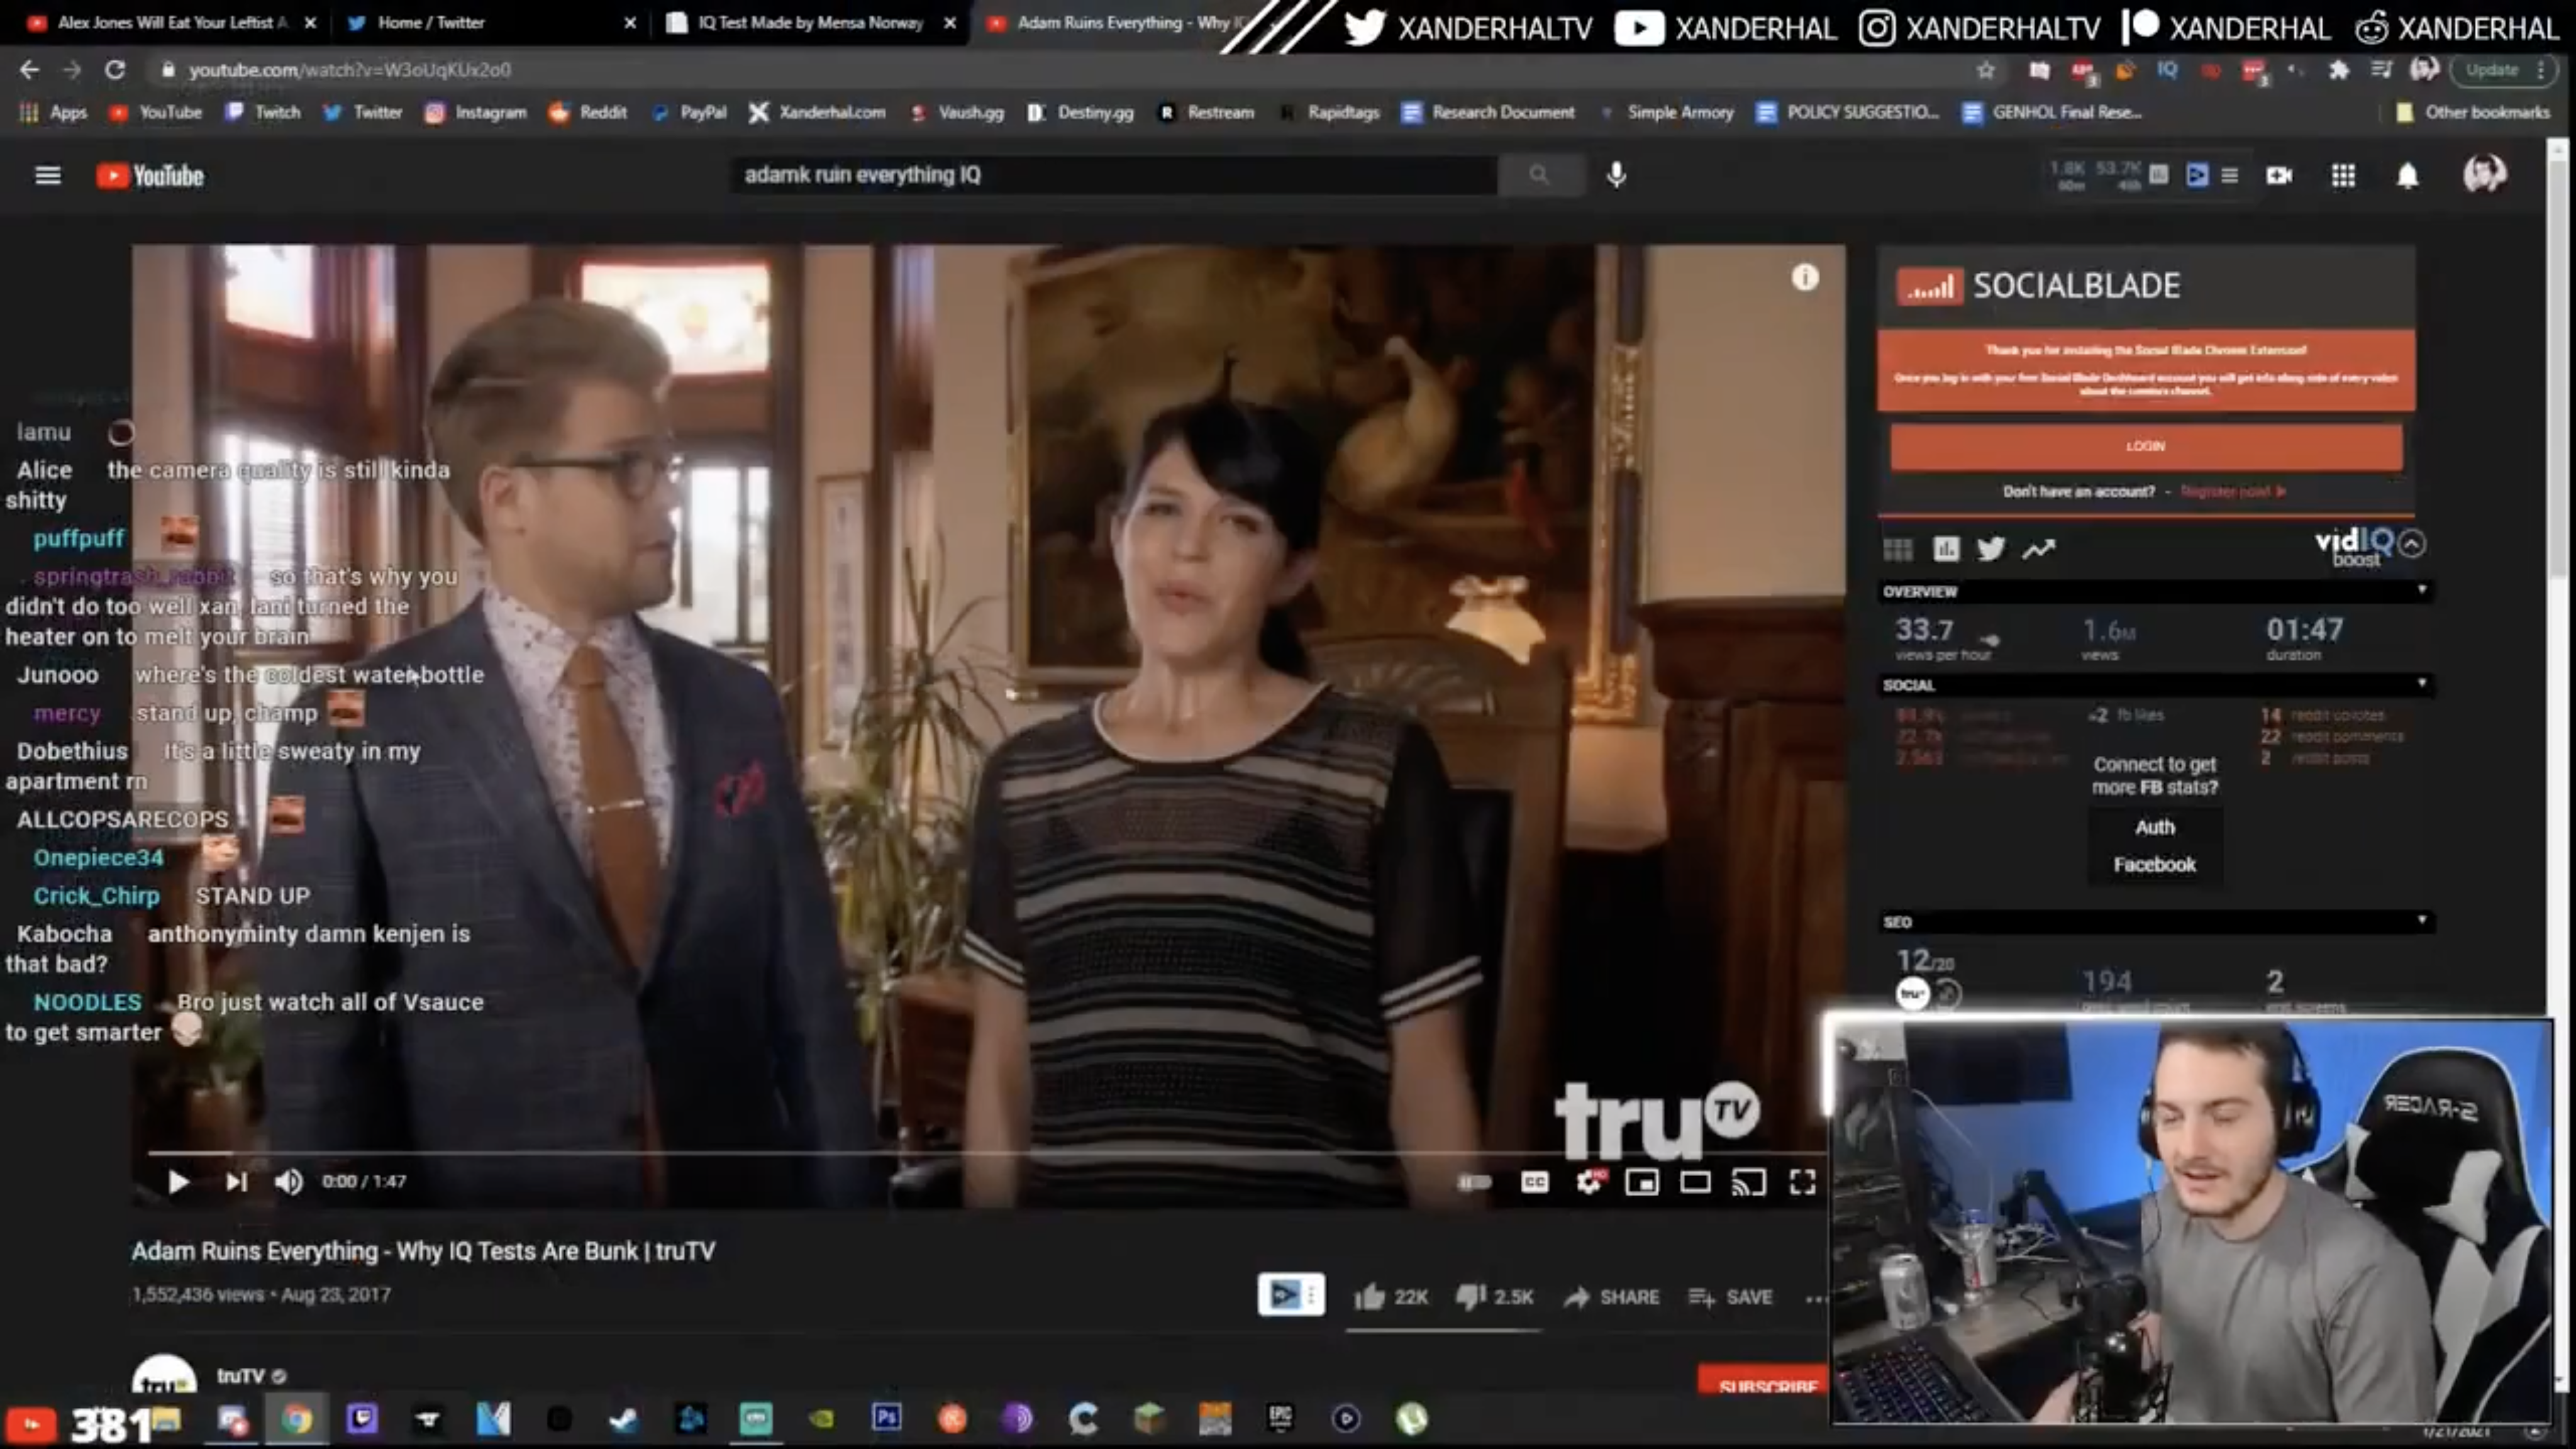
Task: Mute the video volume
Action: 288,1182
